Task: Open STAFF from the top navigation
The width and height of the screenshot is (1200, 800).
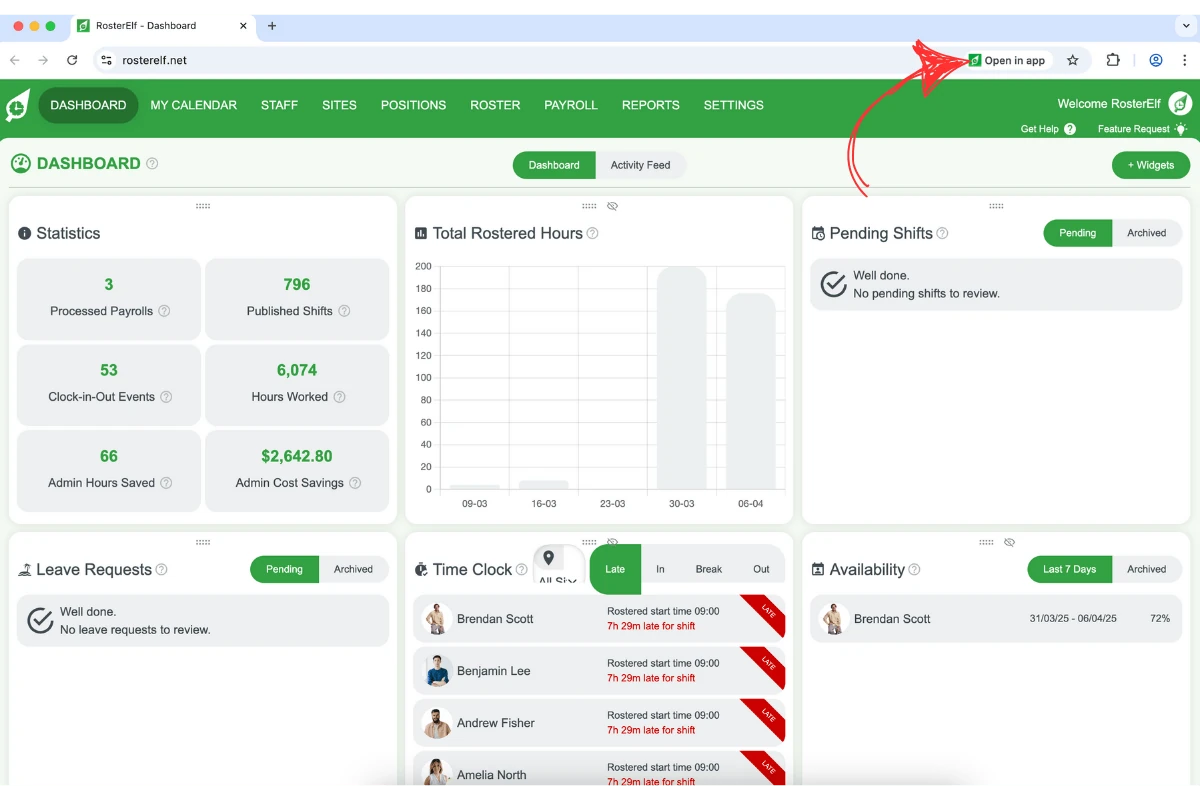Action: pos(279,105)
